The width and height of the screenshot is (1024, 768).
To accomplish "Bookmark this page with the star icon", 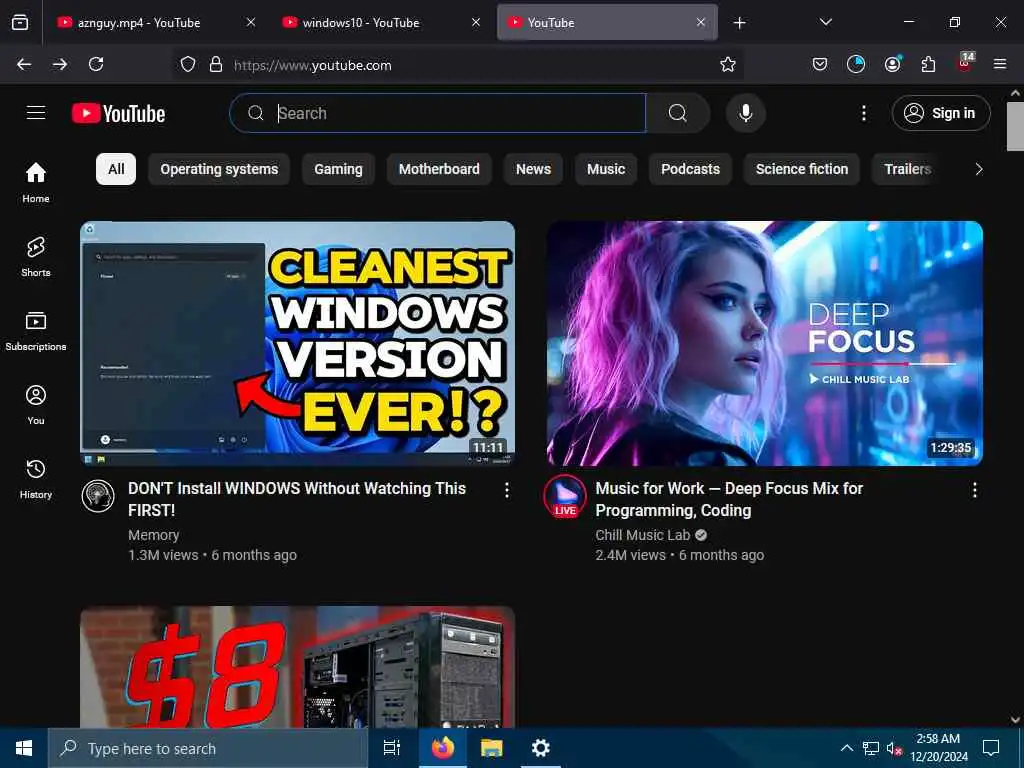I will [x=728, y=64].
